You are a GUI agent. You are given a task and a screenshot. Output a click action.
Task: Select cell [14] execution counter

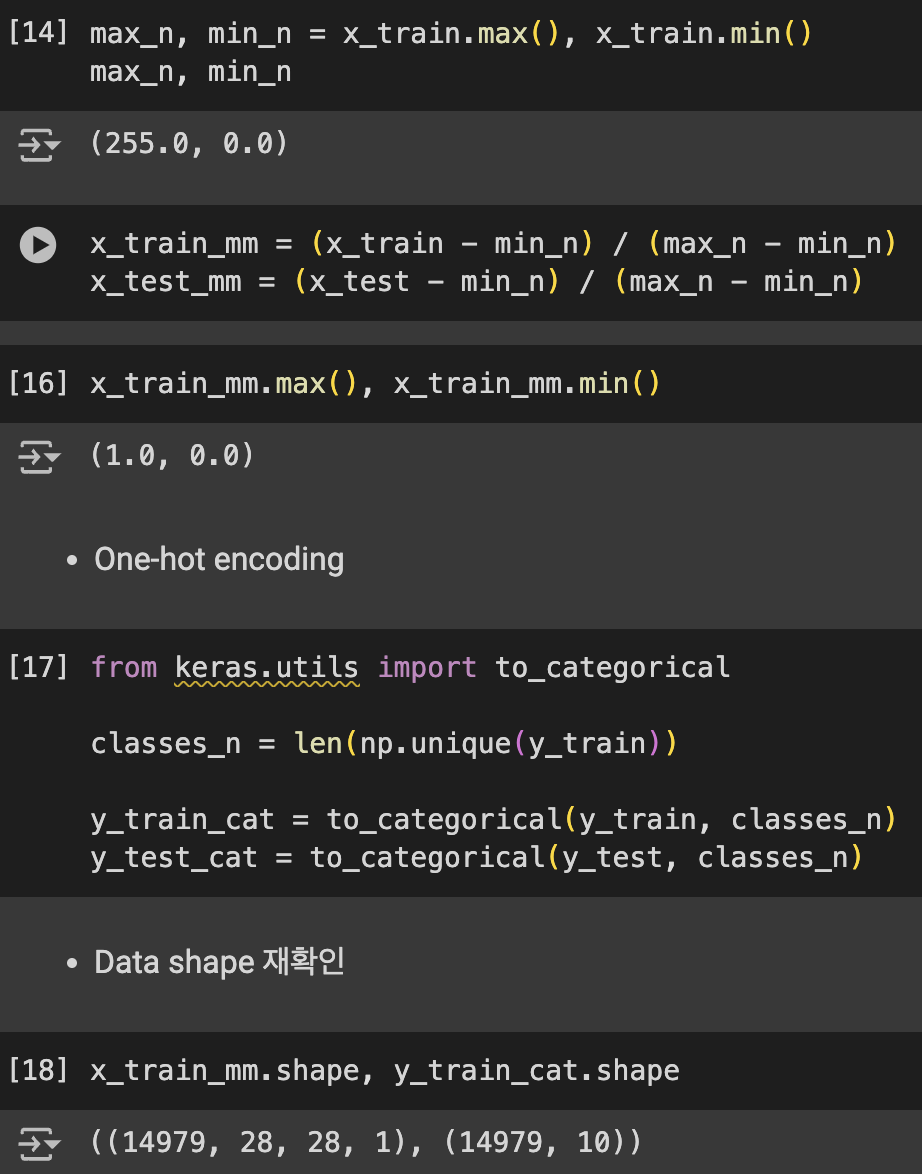pos(37,34)
